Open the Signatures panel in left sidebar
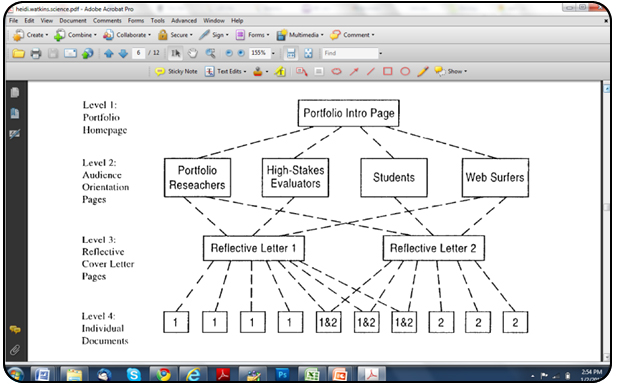This screenshot has width=618, height=387. coord(15,134)
